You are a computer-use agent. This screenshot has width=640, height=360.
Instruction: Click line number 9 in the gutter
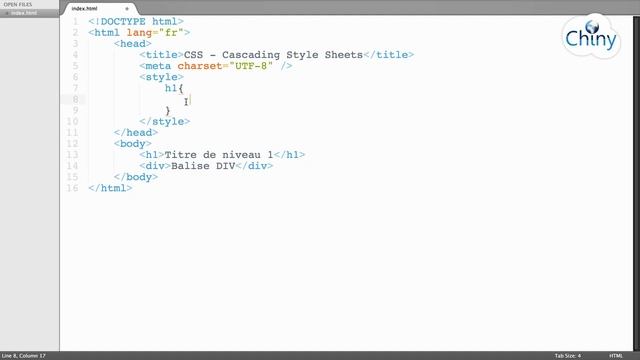(x=75, y=110)
